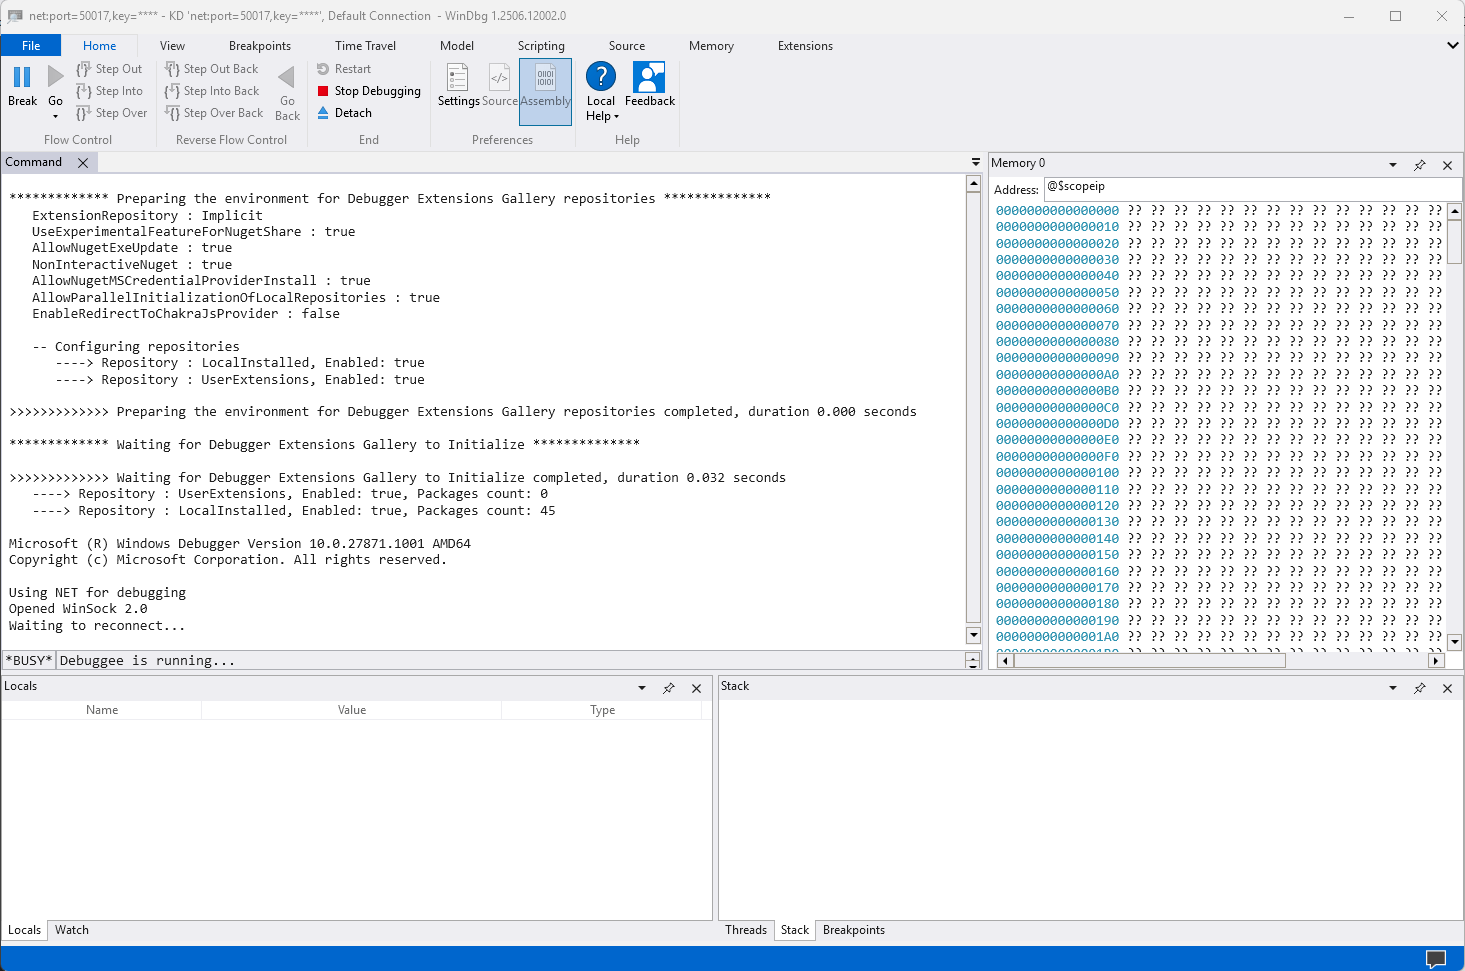The image size is (1465, 971).
Task: Click Stop Debugging
Action: coord(368,91)
